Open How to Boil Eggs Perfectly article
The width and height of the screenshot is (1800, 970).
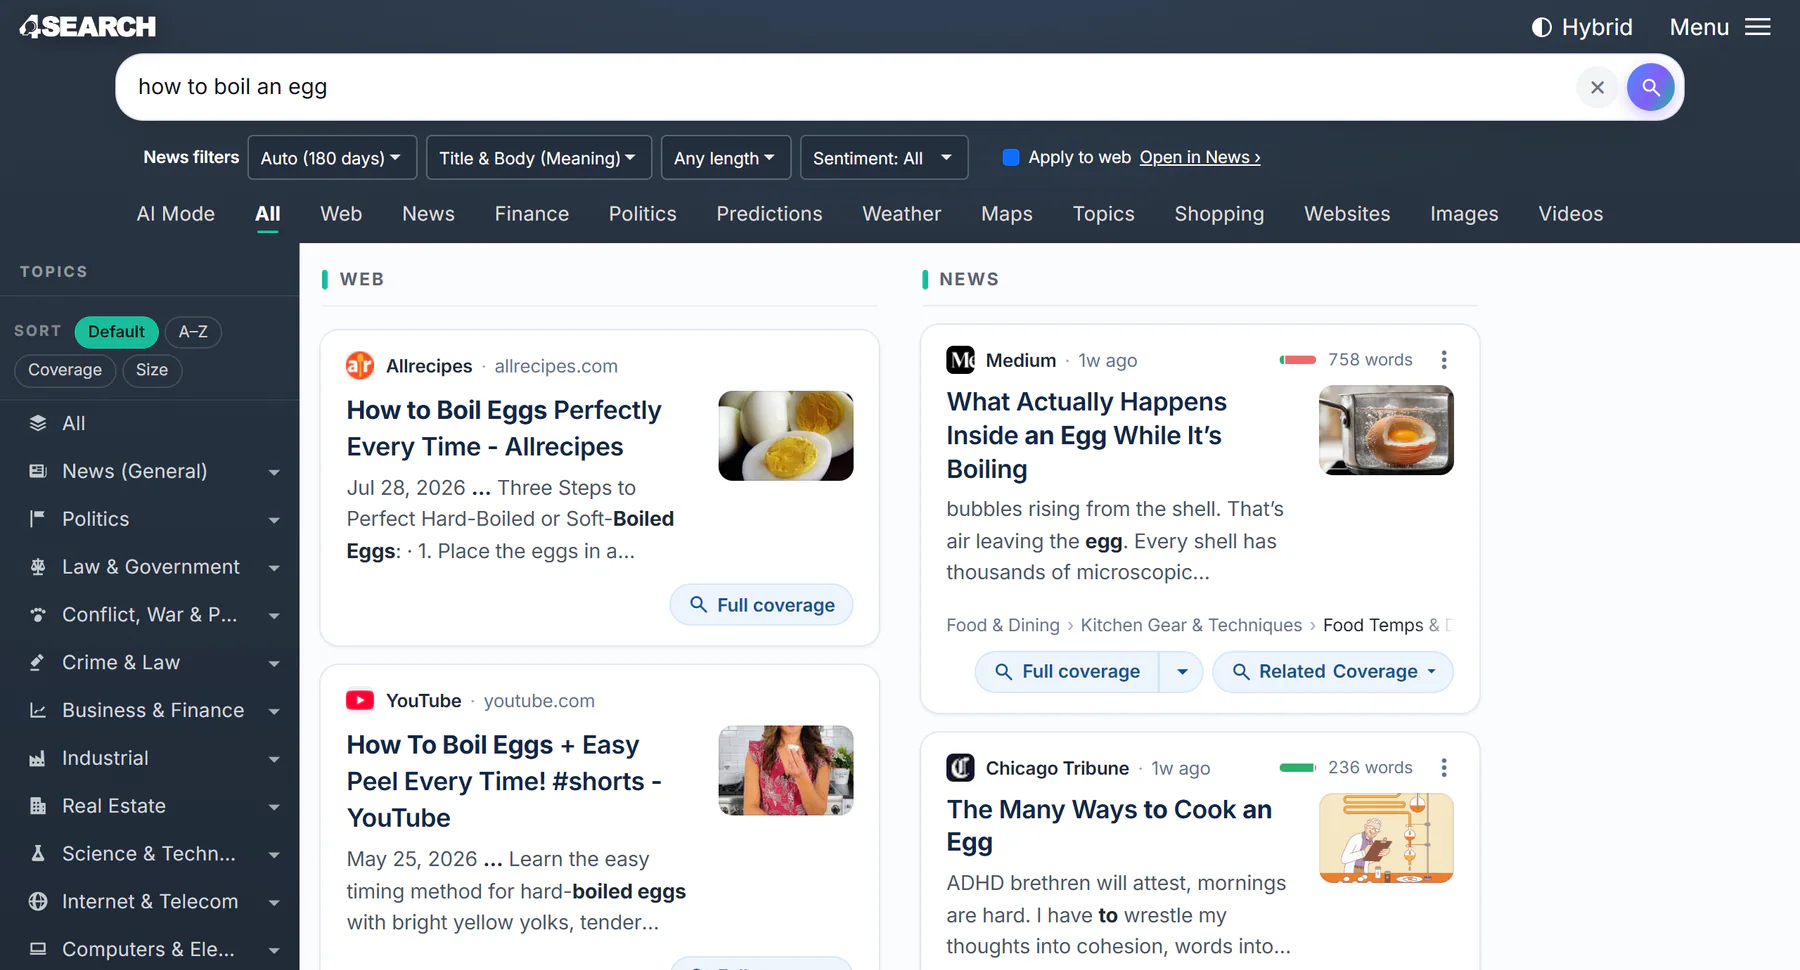click(504, 428)
